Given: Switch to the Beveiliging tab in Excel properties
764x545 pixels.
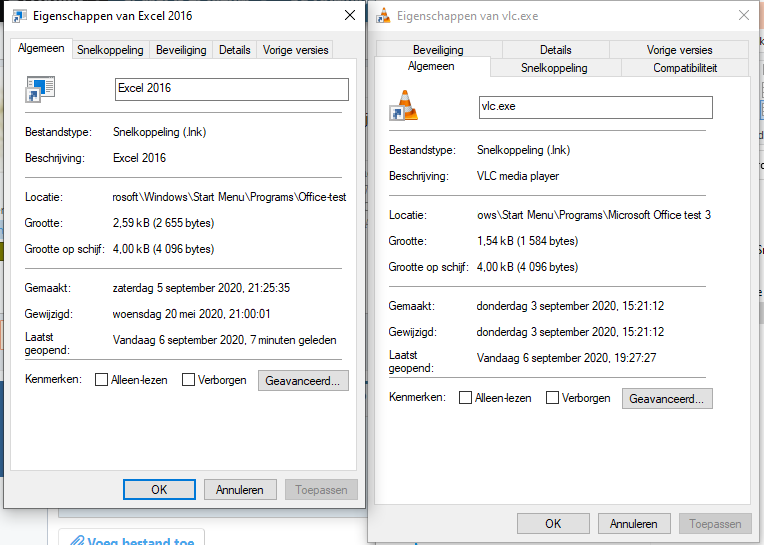Looking at the screenshot, I should (181, 50).
